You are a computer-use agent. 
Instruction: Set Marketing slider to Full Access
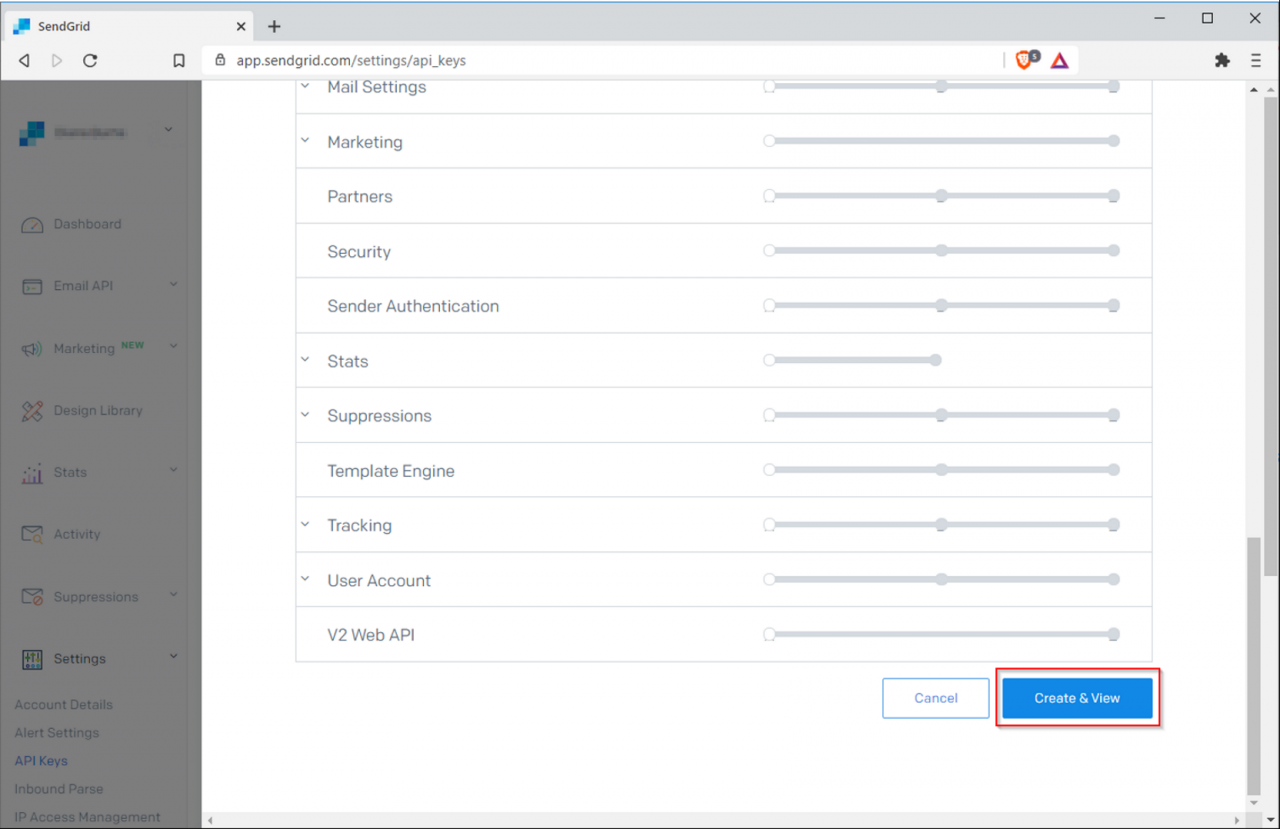pos(1114,141)
